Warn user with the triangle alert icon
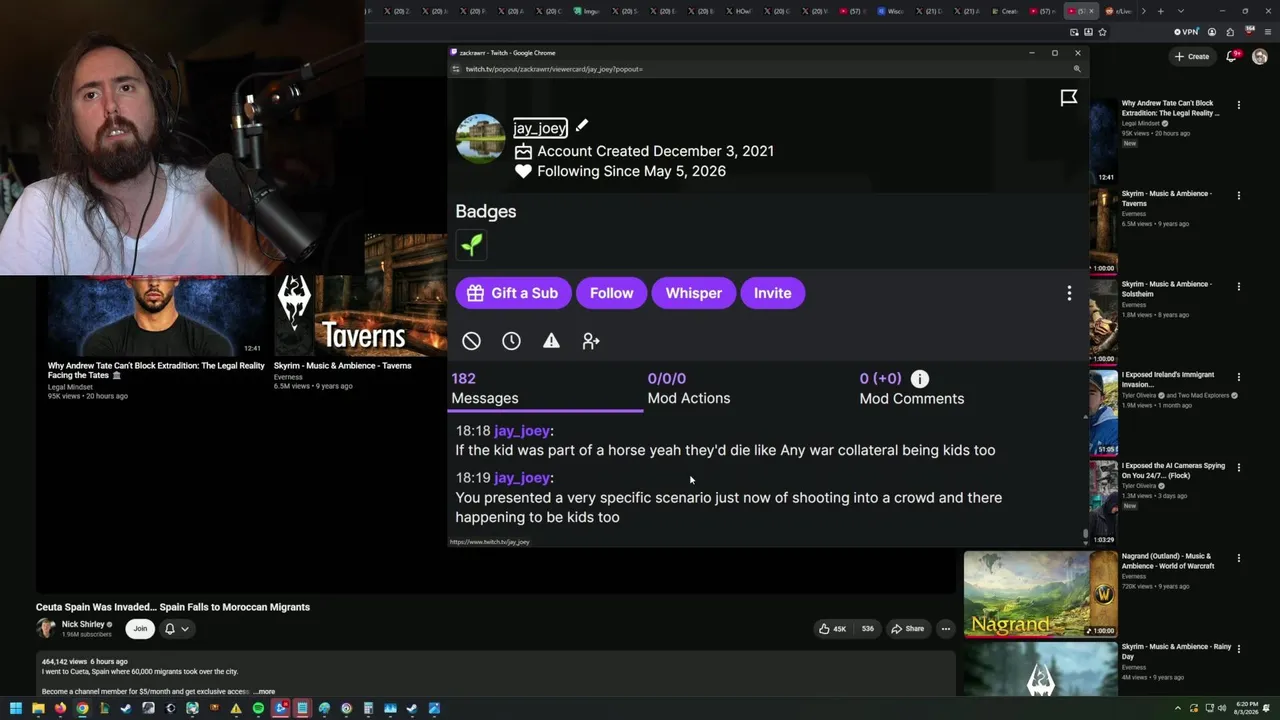This screenshot has height=720, width=1280. click(551, 341)
